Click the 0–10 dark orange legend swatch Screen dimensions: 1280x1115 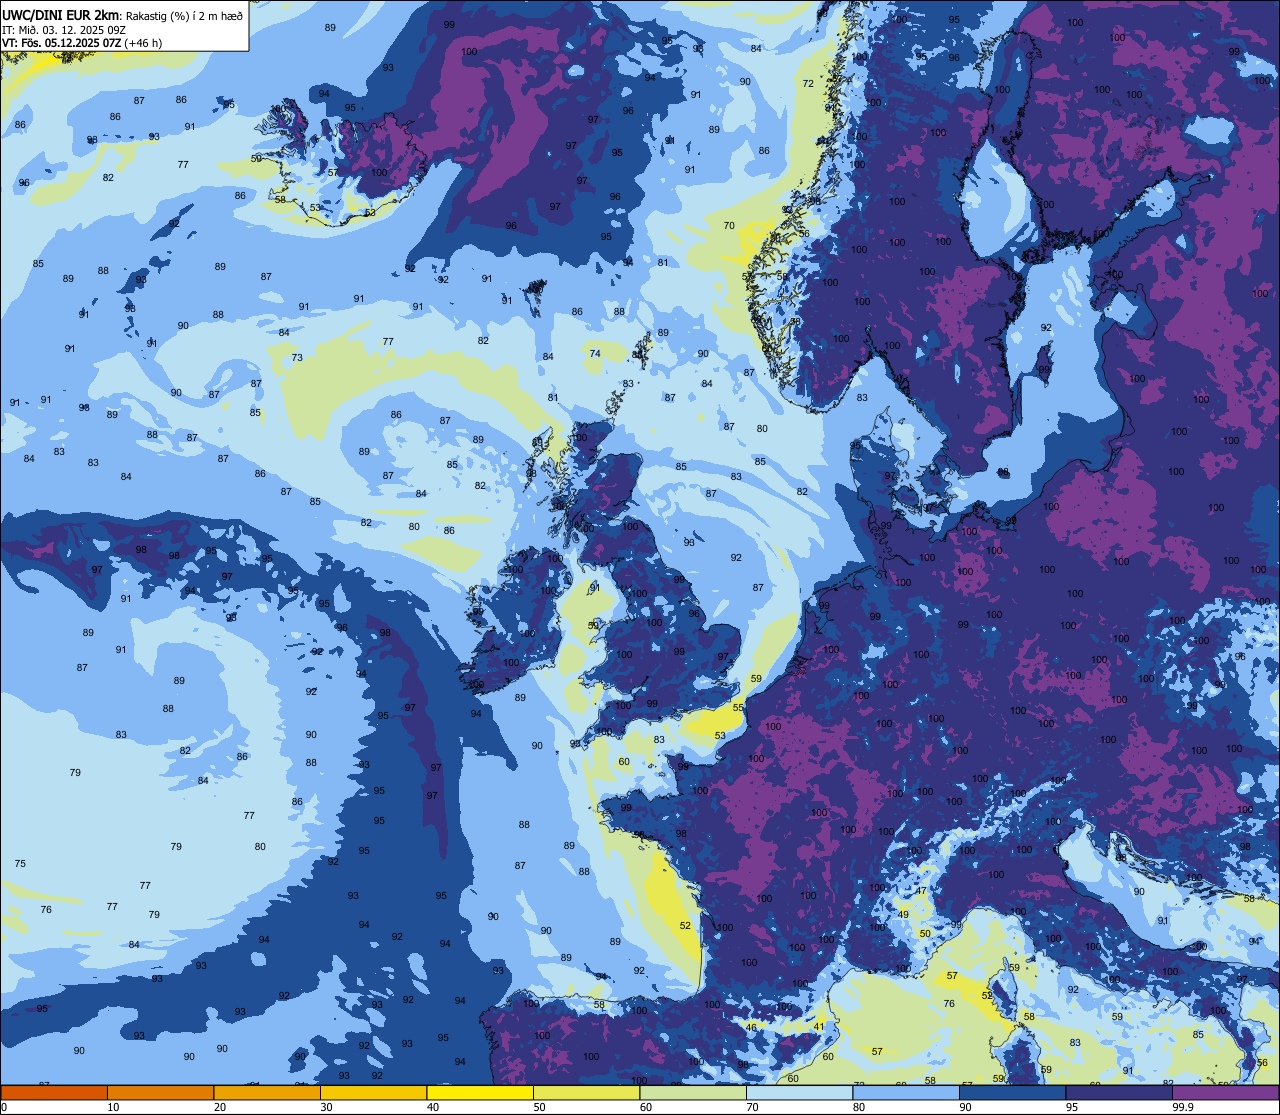[x=54, y=1092]
